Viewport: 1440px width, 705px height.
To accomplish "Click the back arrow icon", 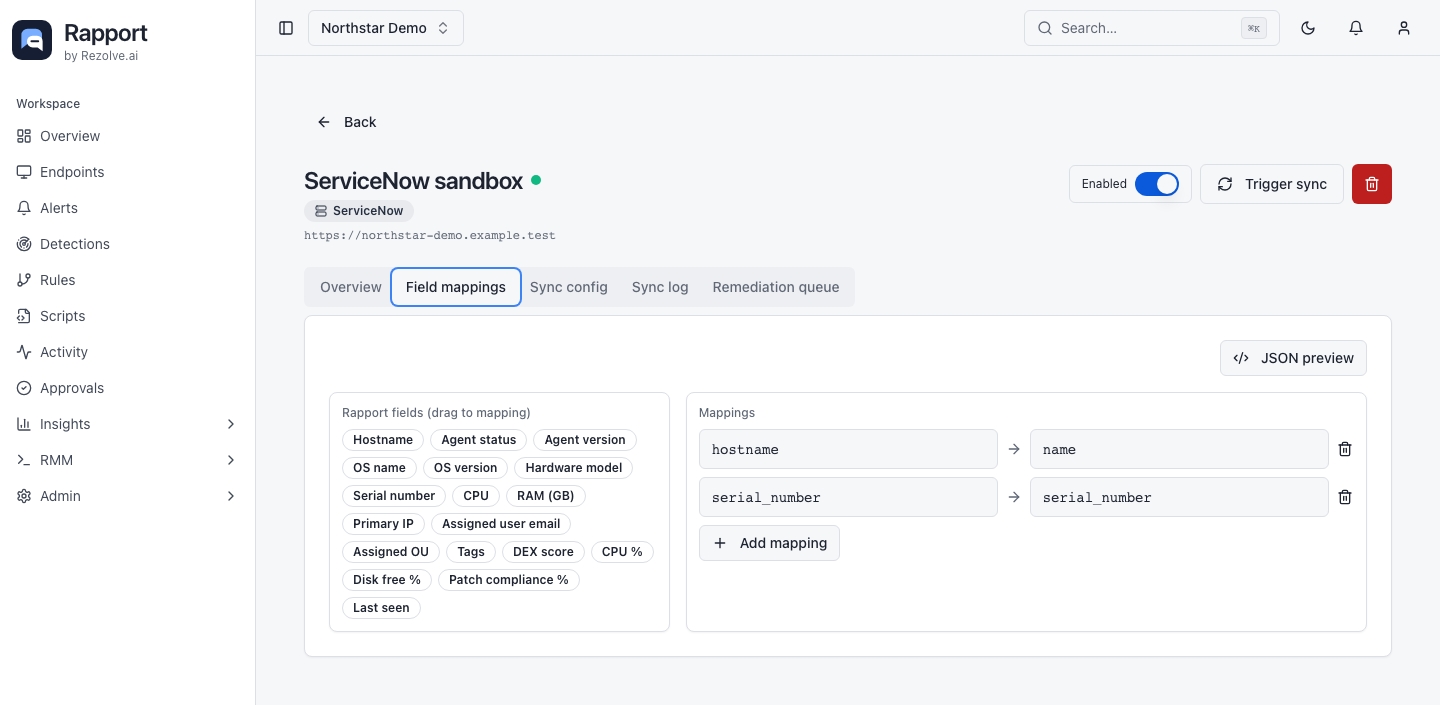I will tap(324, 122).
